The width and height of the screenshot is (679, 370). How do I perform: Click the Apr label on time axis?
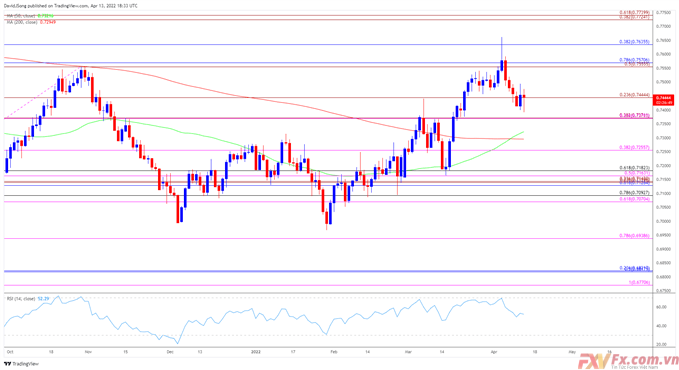495,352
